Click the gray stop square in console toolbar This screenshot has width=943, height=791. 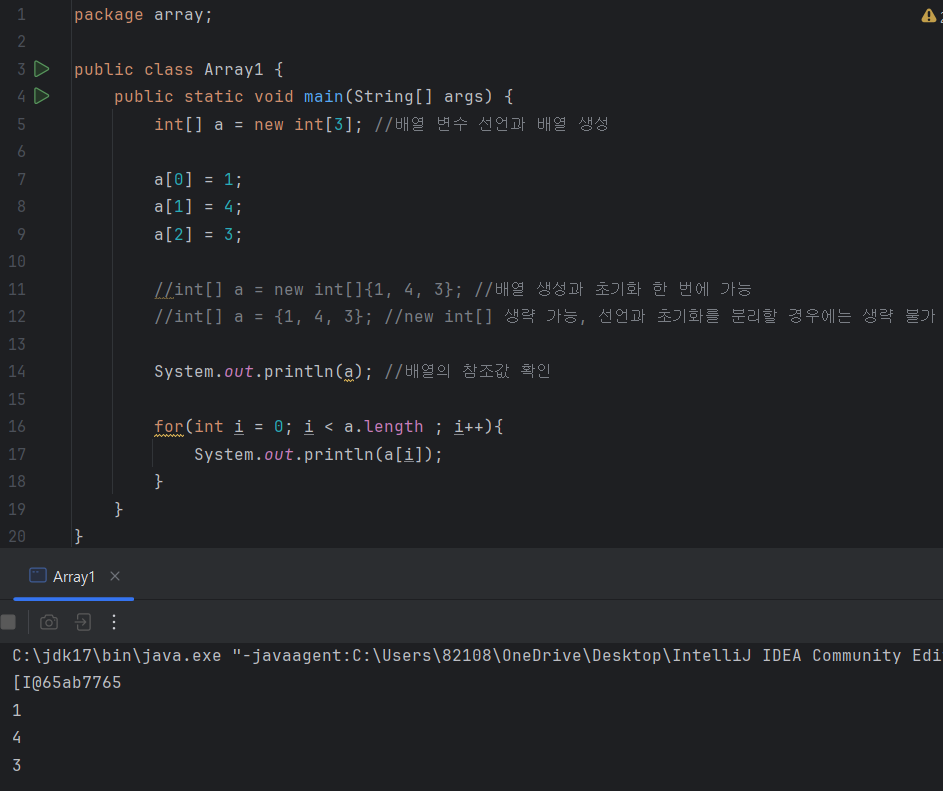click(x=9, y=622)
